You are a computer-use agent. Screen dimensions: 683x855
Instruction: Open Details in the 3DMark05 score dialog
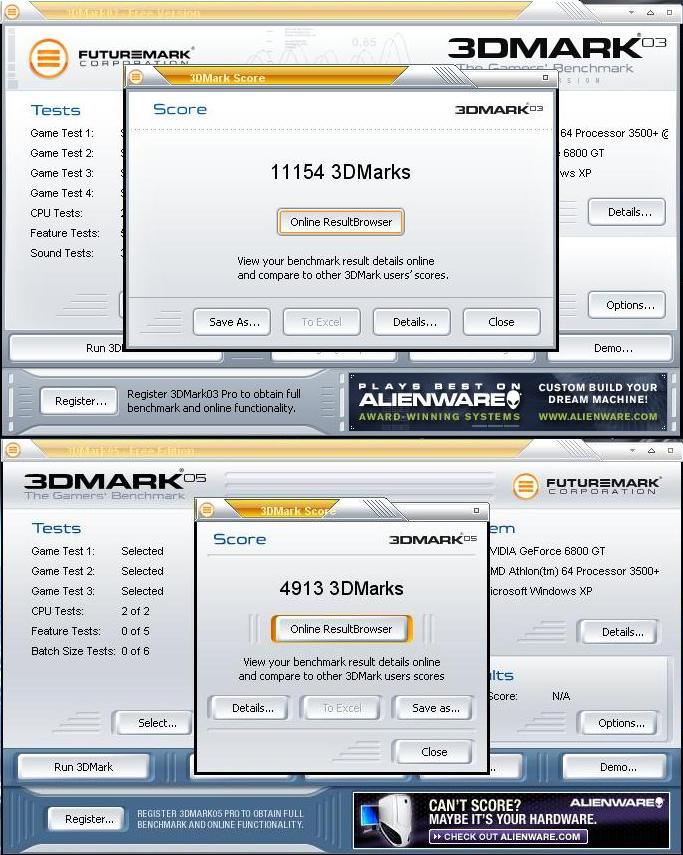click(251, 708)
